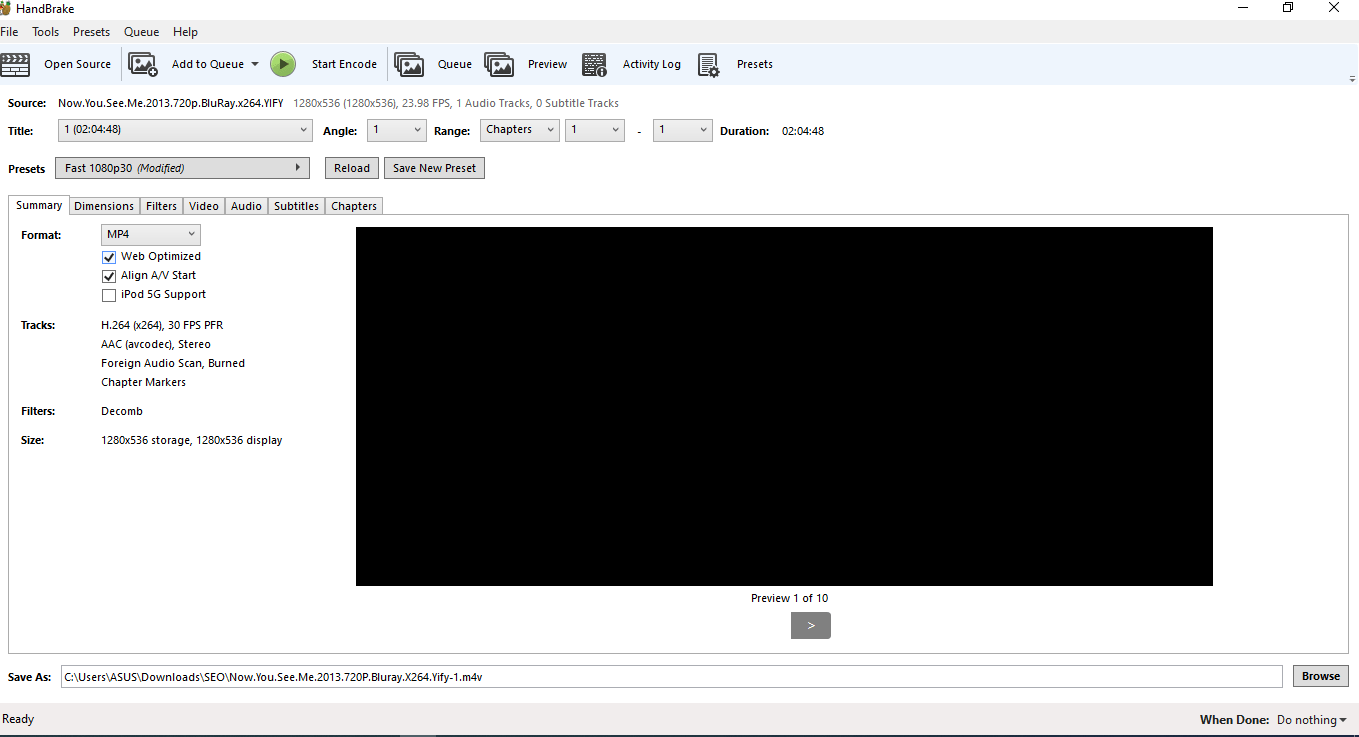Open the Format dropdown
The width and height of the screenshot is (1359, 737).
pyautogui.click(x=150, y=233)
